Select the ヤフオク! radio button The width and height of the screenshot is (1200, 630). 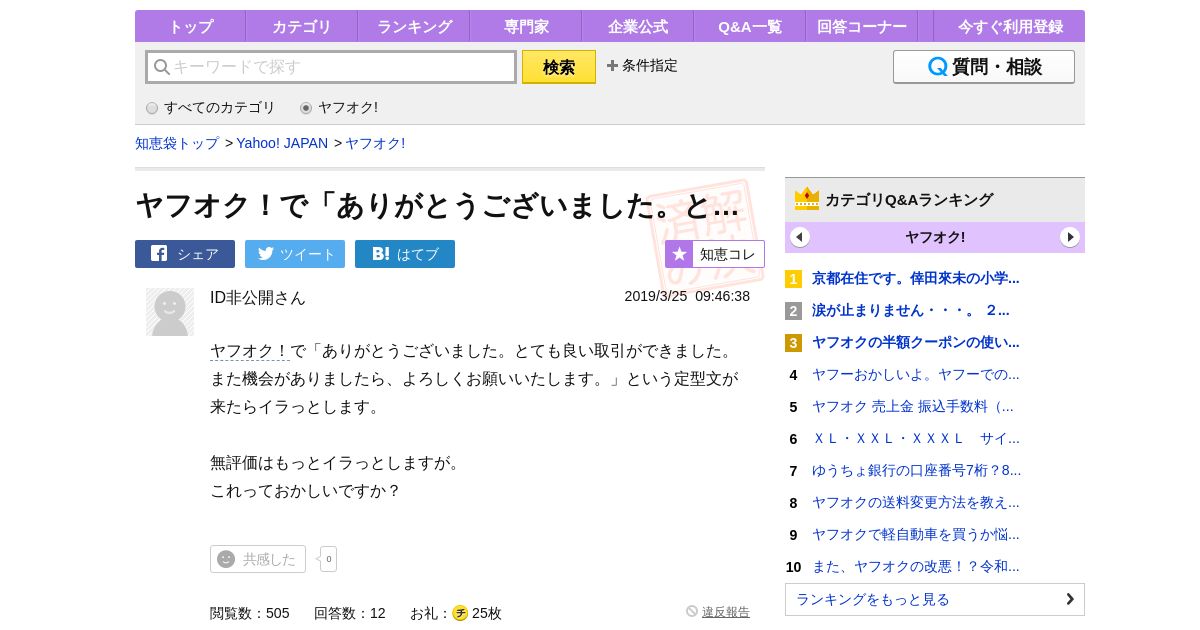click(306, 108)
